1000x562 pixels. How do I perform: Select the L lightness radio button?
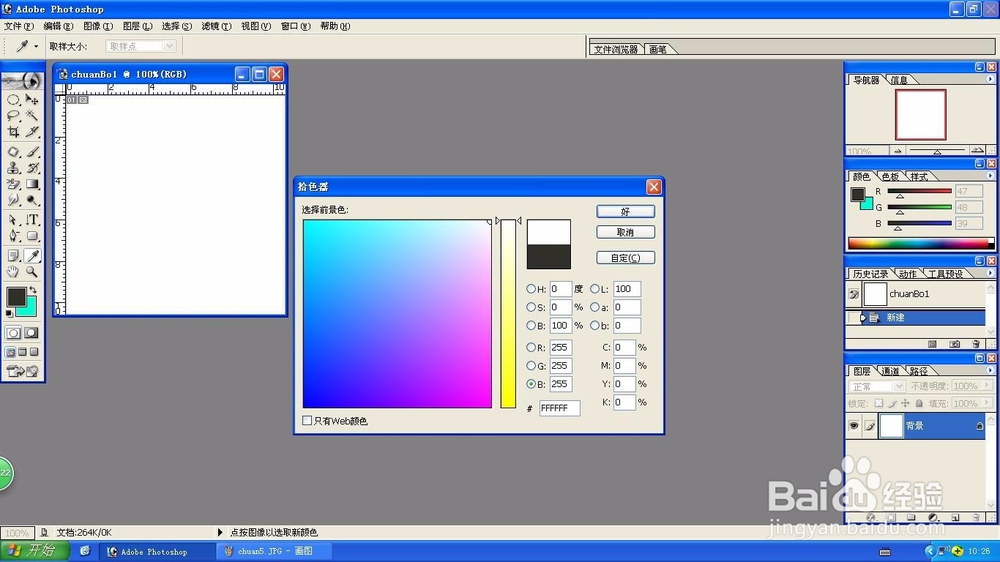click(594, 289)
